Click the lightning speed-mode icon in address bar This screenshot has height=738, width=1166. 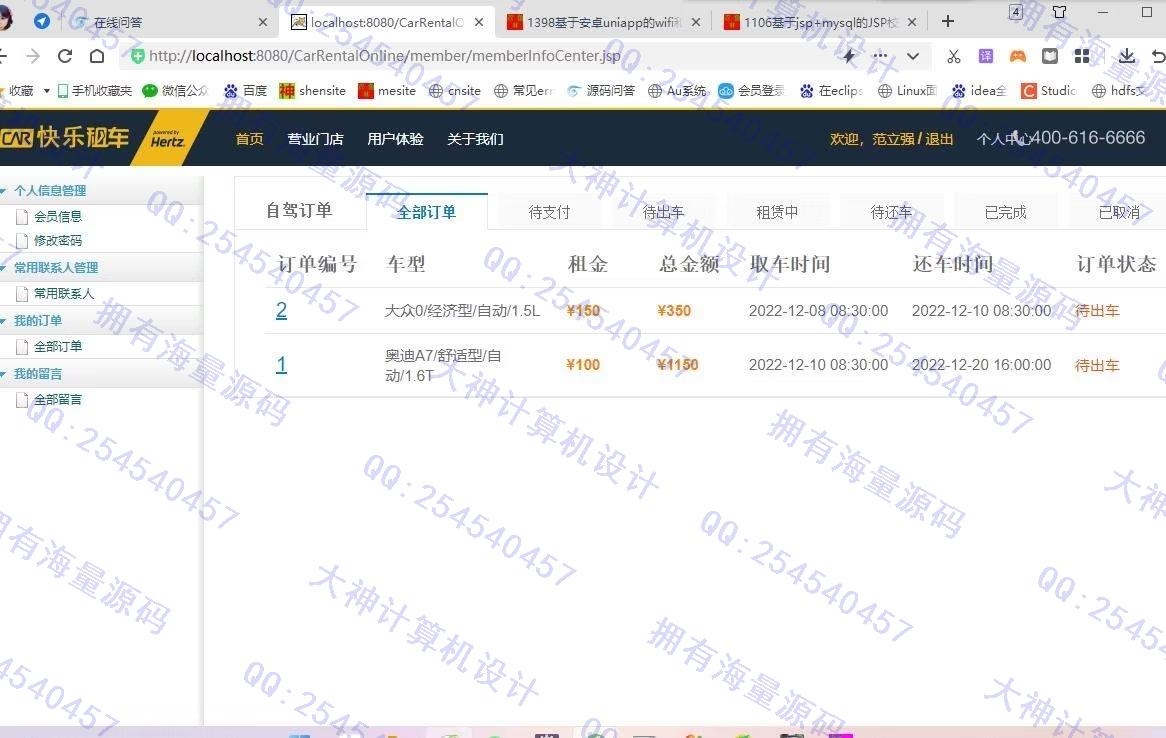pos(848,56)
